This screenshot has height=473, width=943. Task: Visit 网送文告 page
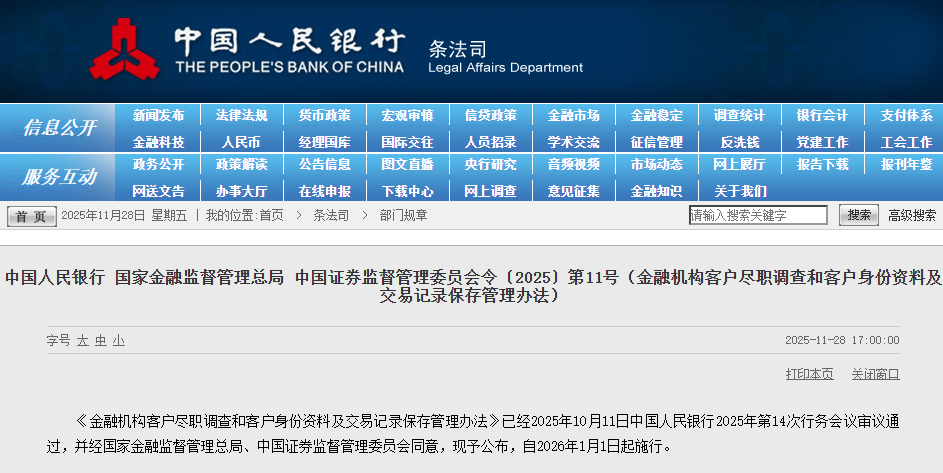(x=158, y=191)
